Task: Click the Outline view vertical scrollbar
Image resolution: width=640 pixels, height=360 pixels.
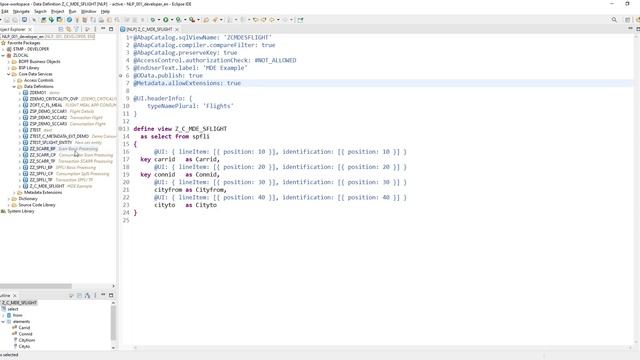Action: click(113, 322)
